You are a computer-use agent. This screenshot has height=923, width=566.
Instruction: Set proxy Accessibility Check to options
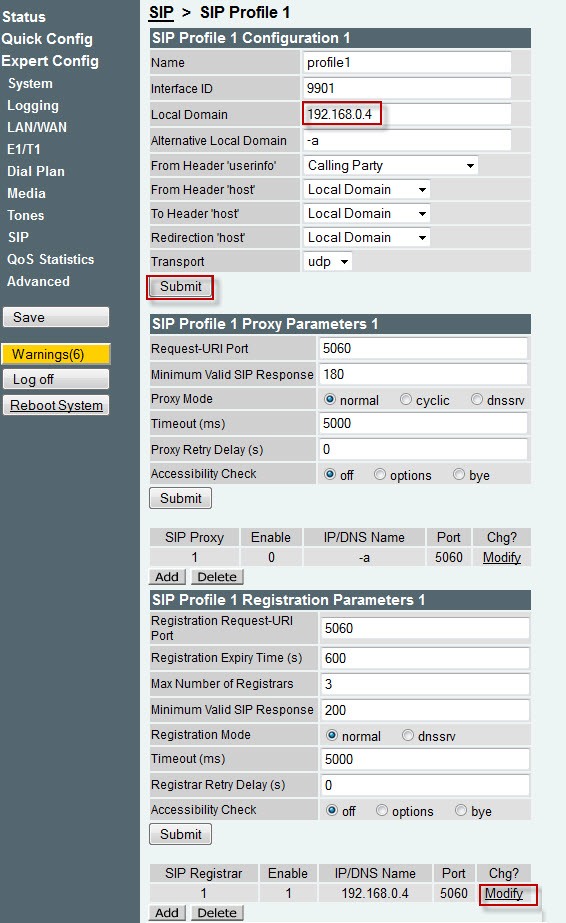pos(380,474)
